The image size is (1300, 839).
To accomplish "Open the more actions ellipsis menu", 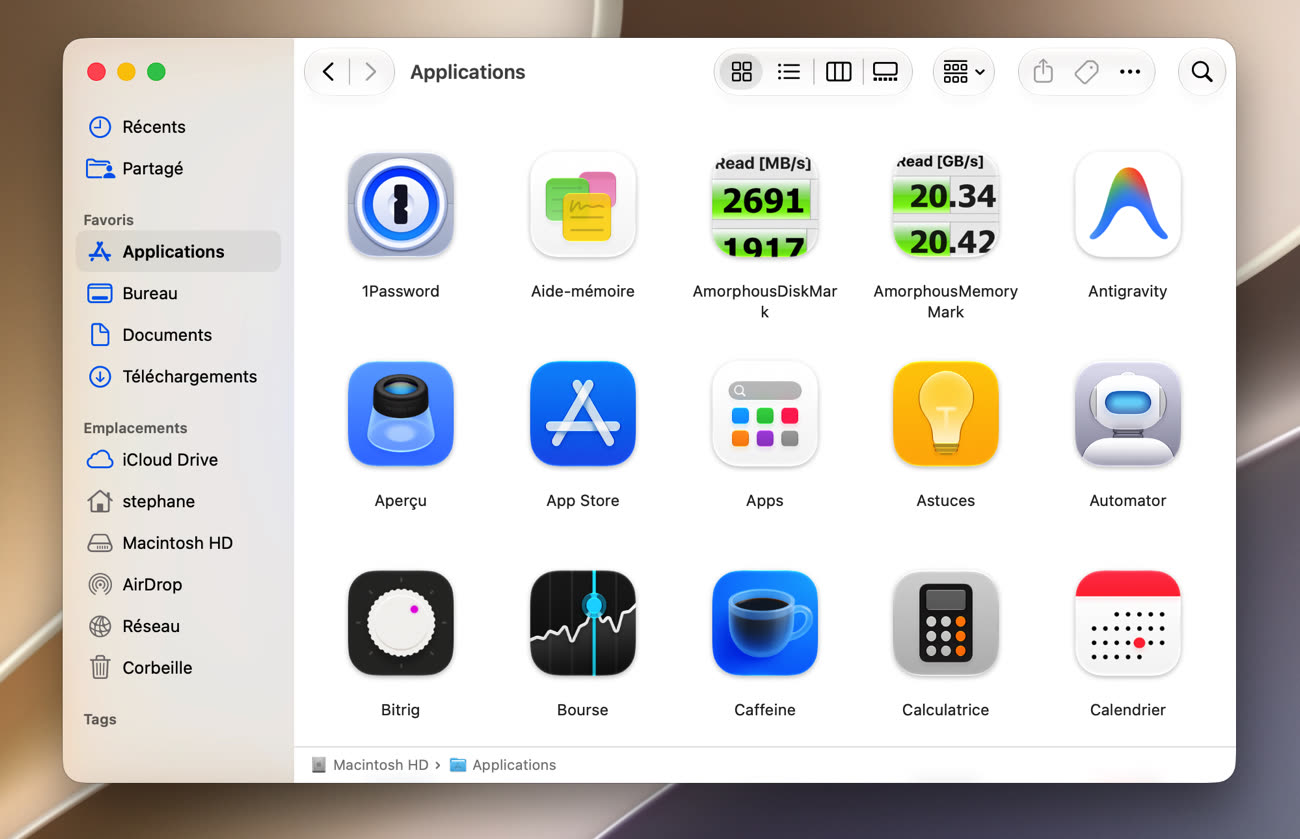I will click(x=1130, y=72).
